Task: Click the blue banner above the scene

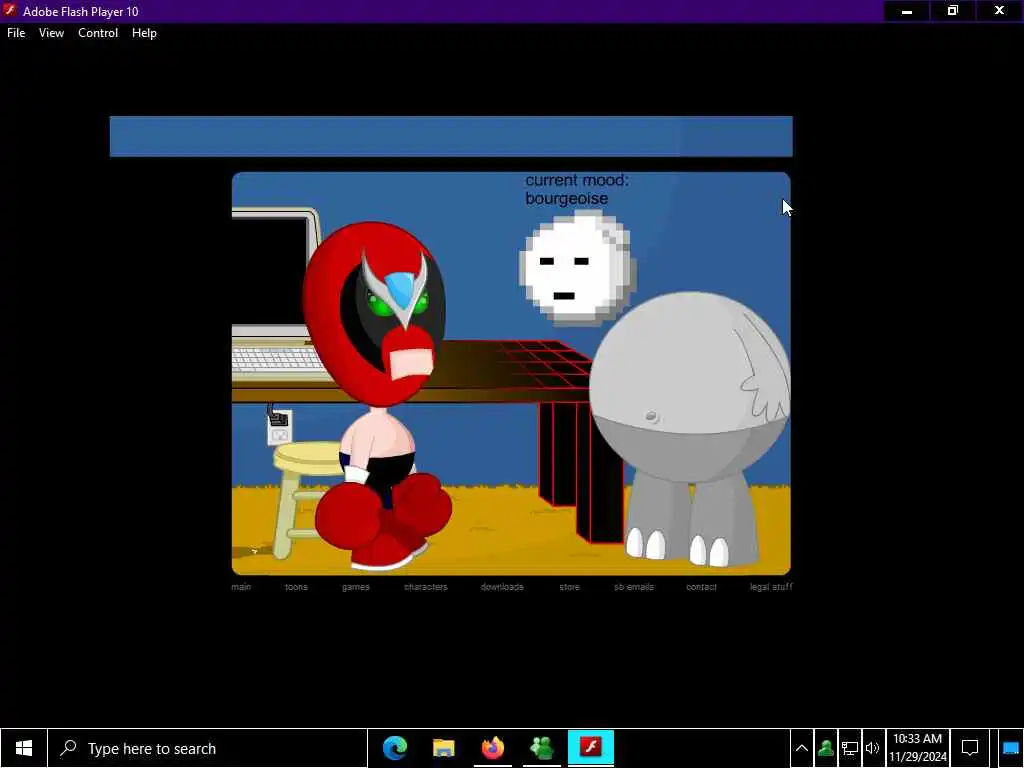Action: coord(451,136)
